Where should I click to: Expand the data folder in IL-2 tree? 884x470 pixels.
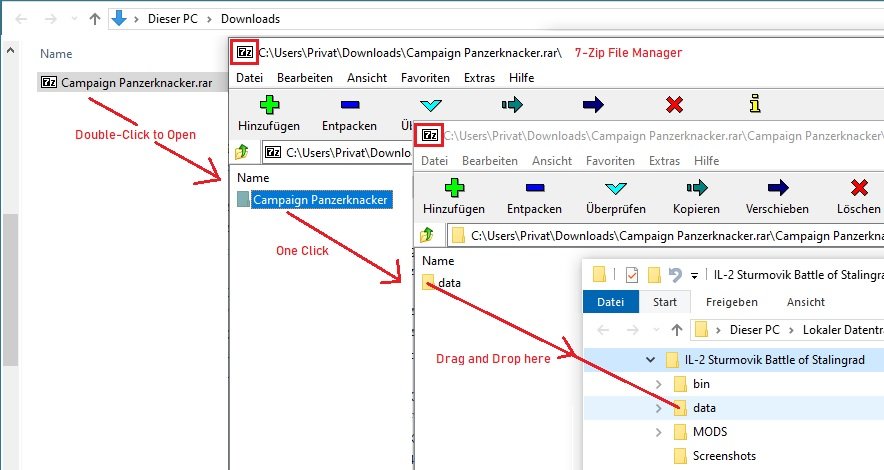(658, 408)
